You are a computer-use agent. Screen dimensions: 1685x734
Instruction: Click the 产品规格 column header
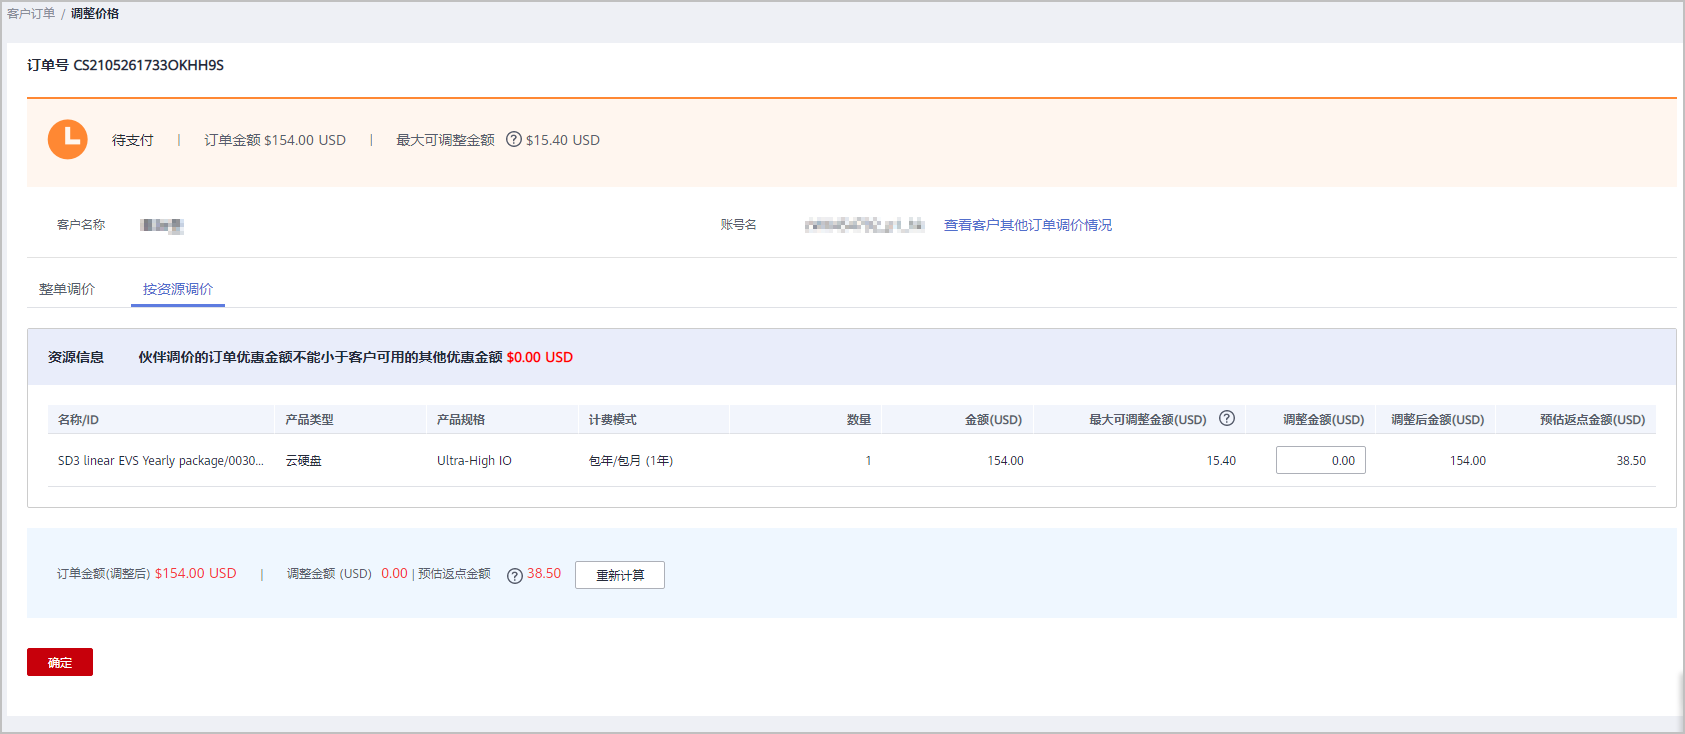click(461, 420)
